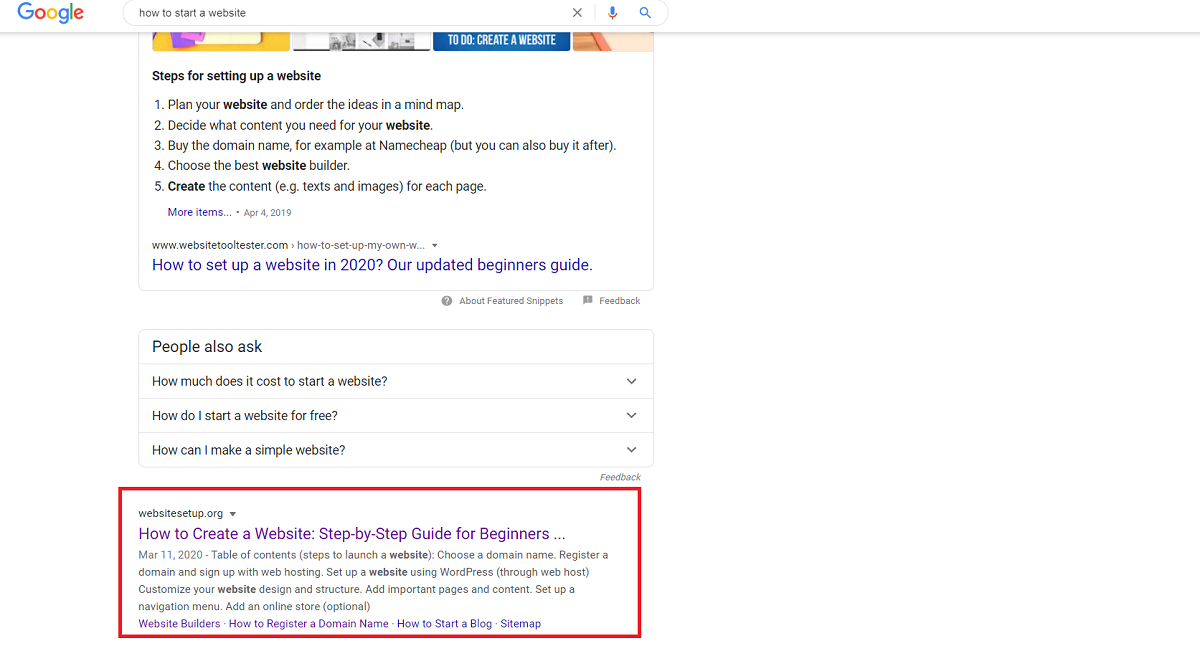Image resolution: width=1200 pixels, height=646 pixels.
Task: Expand 'How do I start a website for free?'
Action: (396, 415)
